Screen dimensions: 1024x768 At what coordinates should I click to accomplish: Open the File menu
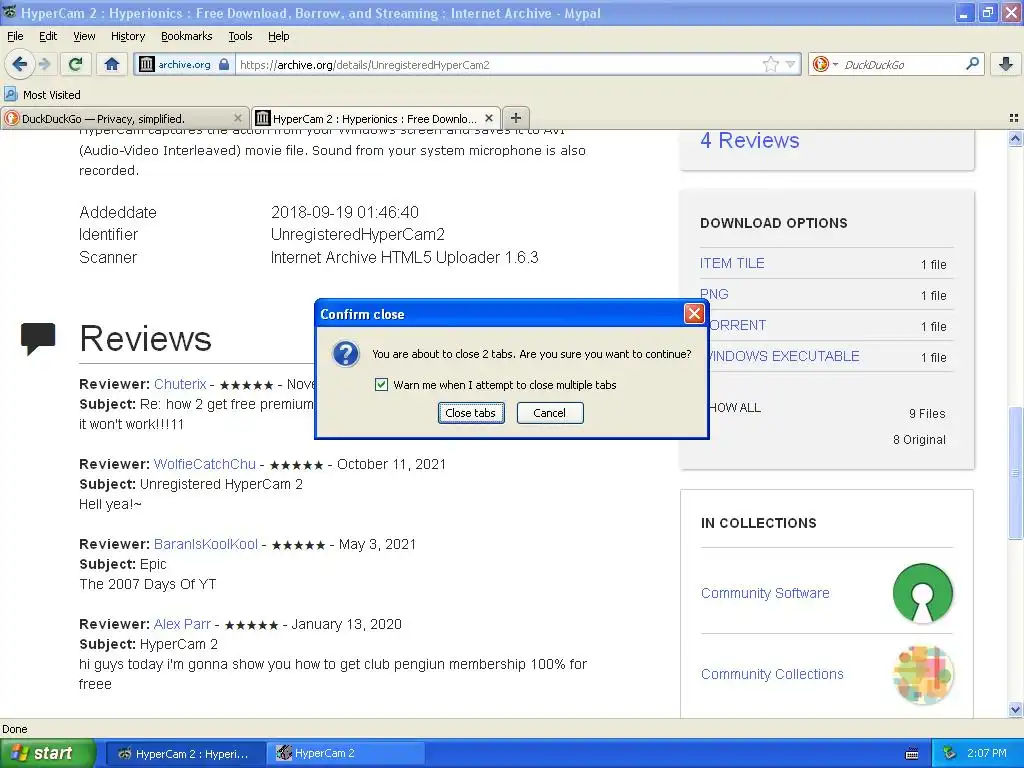pos(15,36)
